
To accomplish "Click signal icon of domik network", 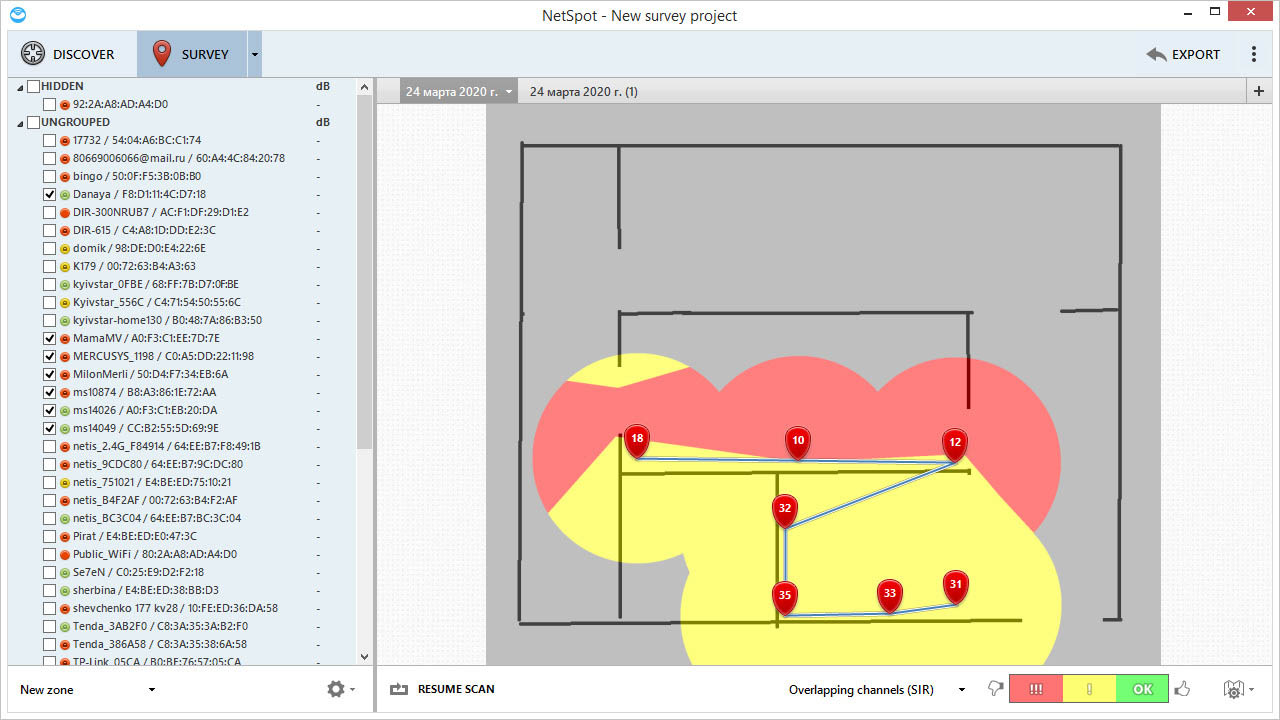I will tap(64, 248).
